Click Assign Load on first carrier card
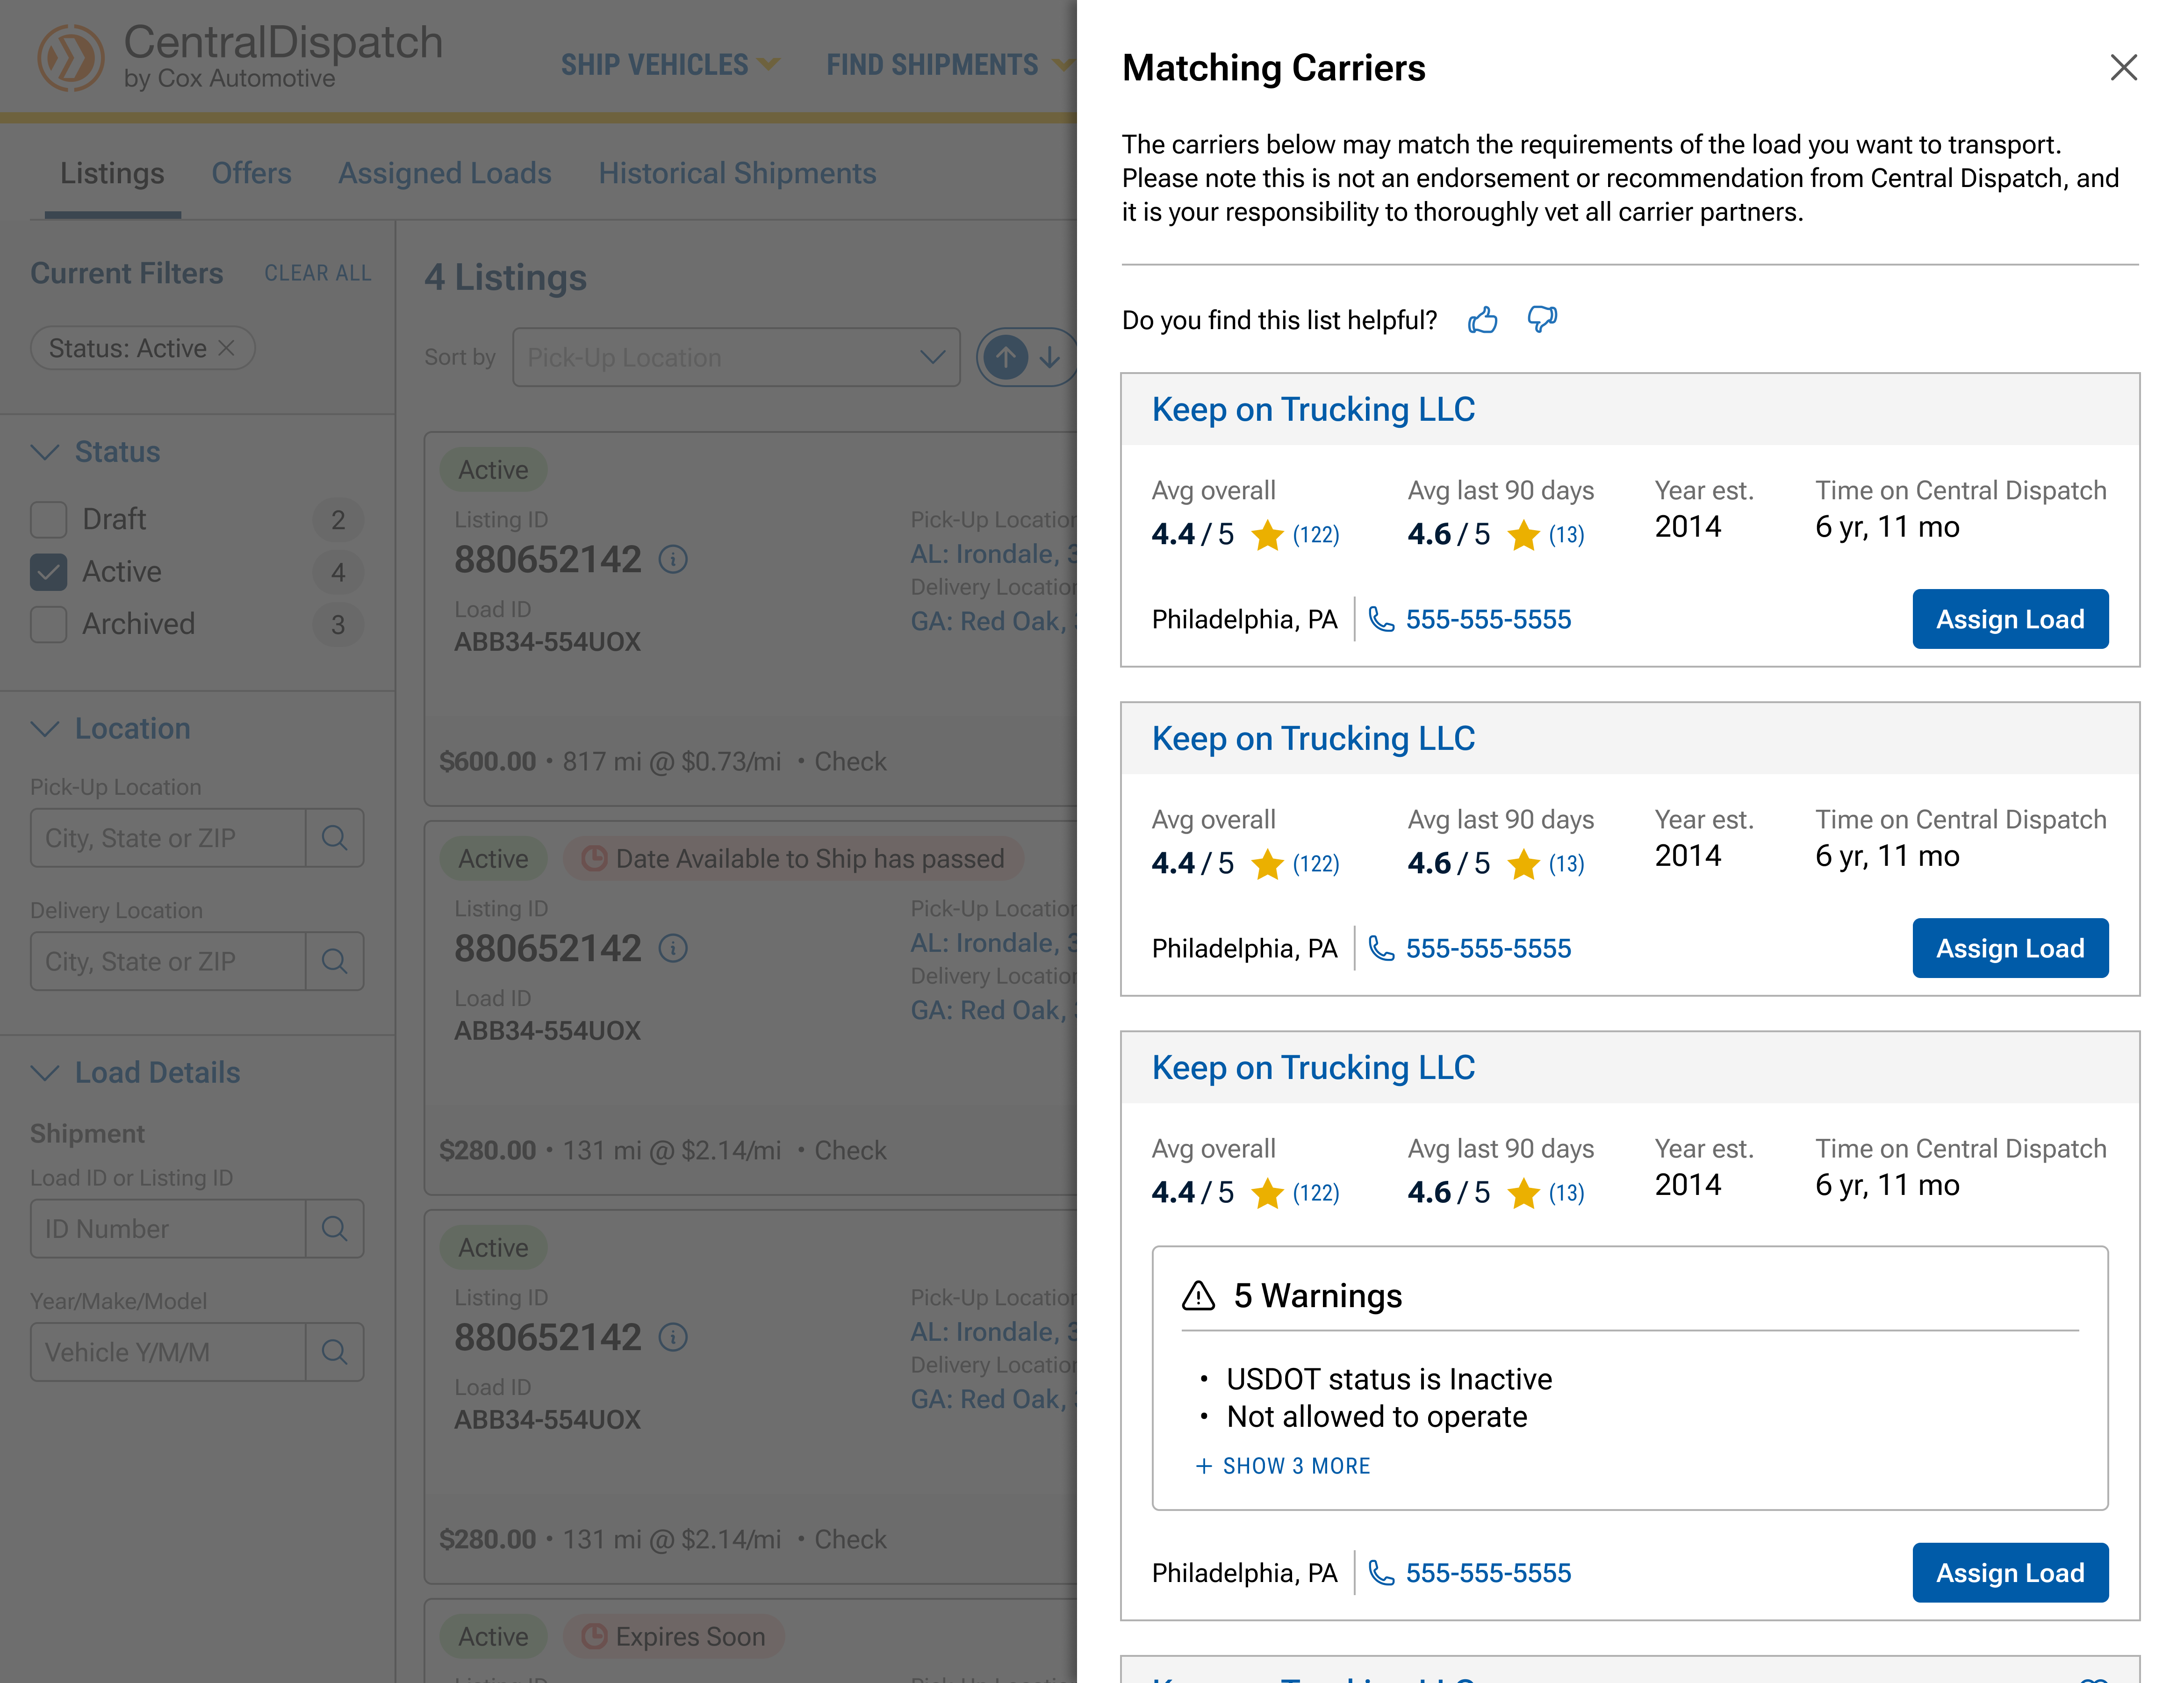This screenshot has width=2184, height=1683. (x=2010, y=619)
